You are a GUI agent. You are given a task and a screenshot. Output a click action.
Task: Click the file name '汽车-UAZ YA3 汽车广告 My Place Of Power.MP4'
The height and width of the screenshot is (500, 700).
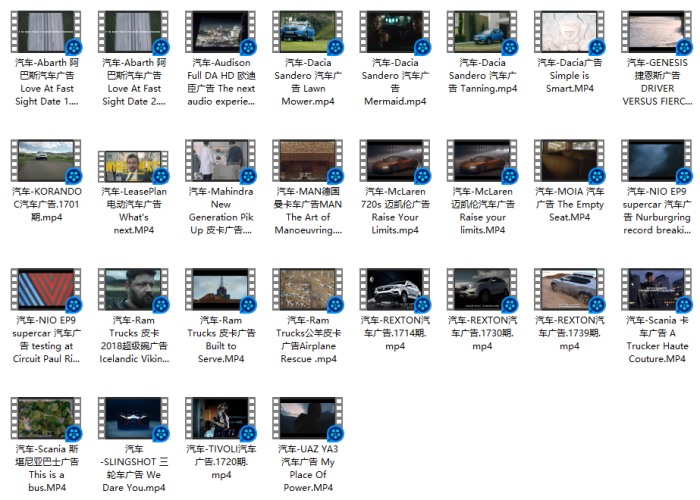click(308, 468)
